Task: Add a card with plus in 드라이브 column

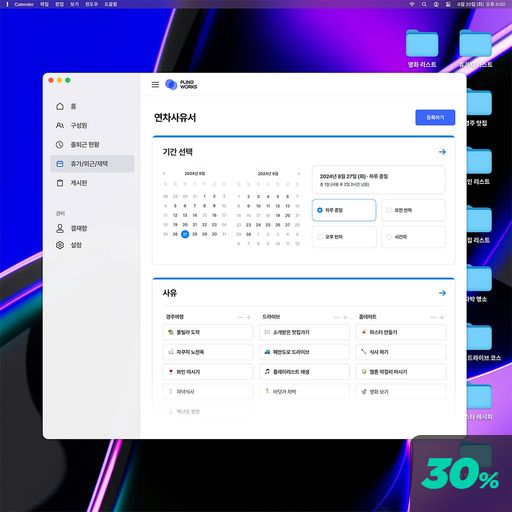Action: [x=346, y=317]
